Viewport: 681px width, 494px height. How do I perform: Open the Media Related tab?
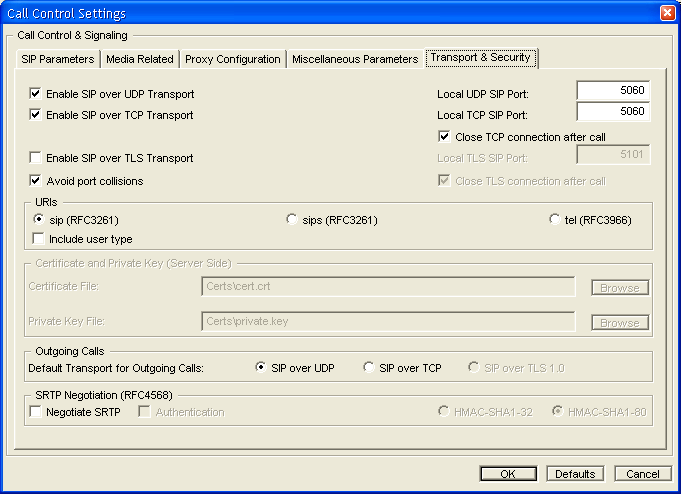[x=140, y=59]
